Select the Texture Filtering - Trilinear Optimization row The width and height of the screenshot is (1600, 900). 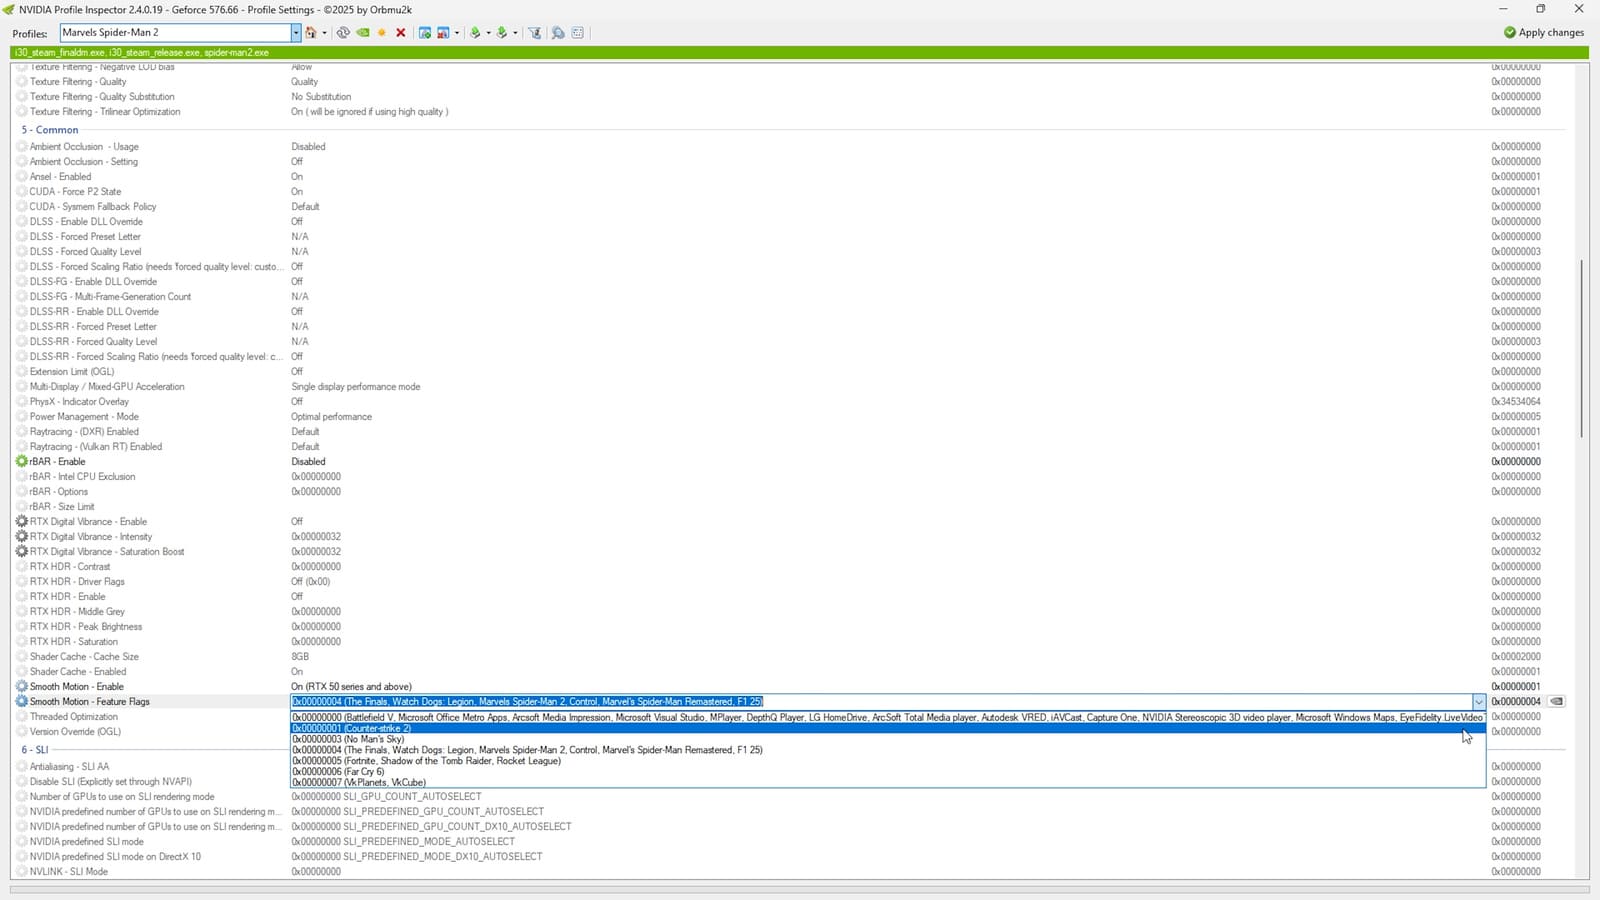pyautogui.click(x=790, y=112)
